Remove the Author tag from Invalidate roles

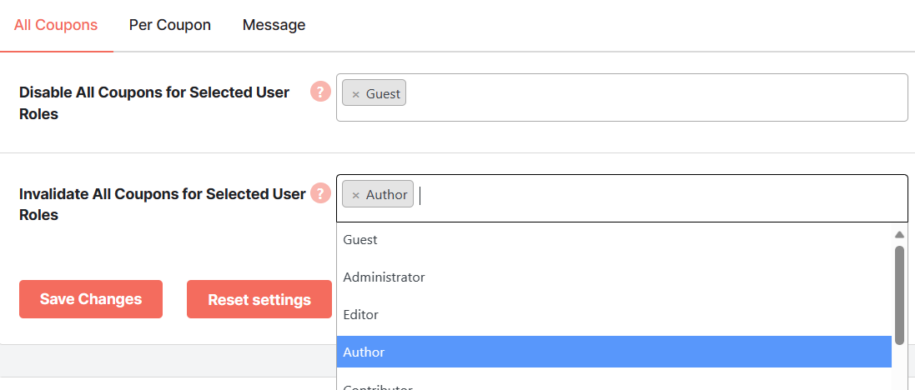click(355, 195)
